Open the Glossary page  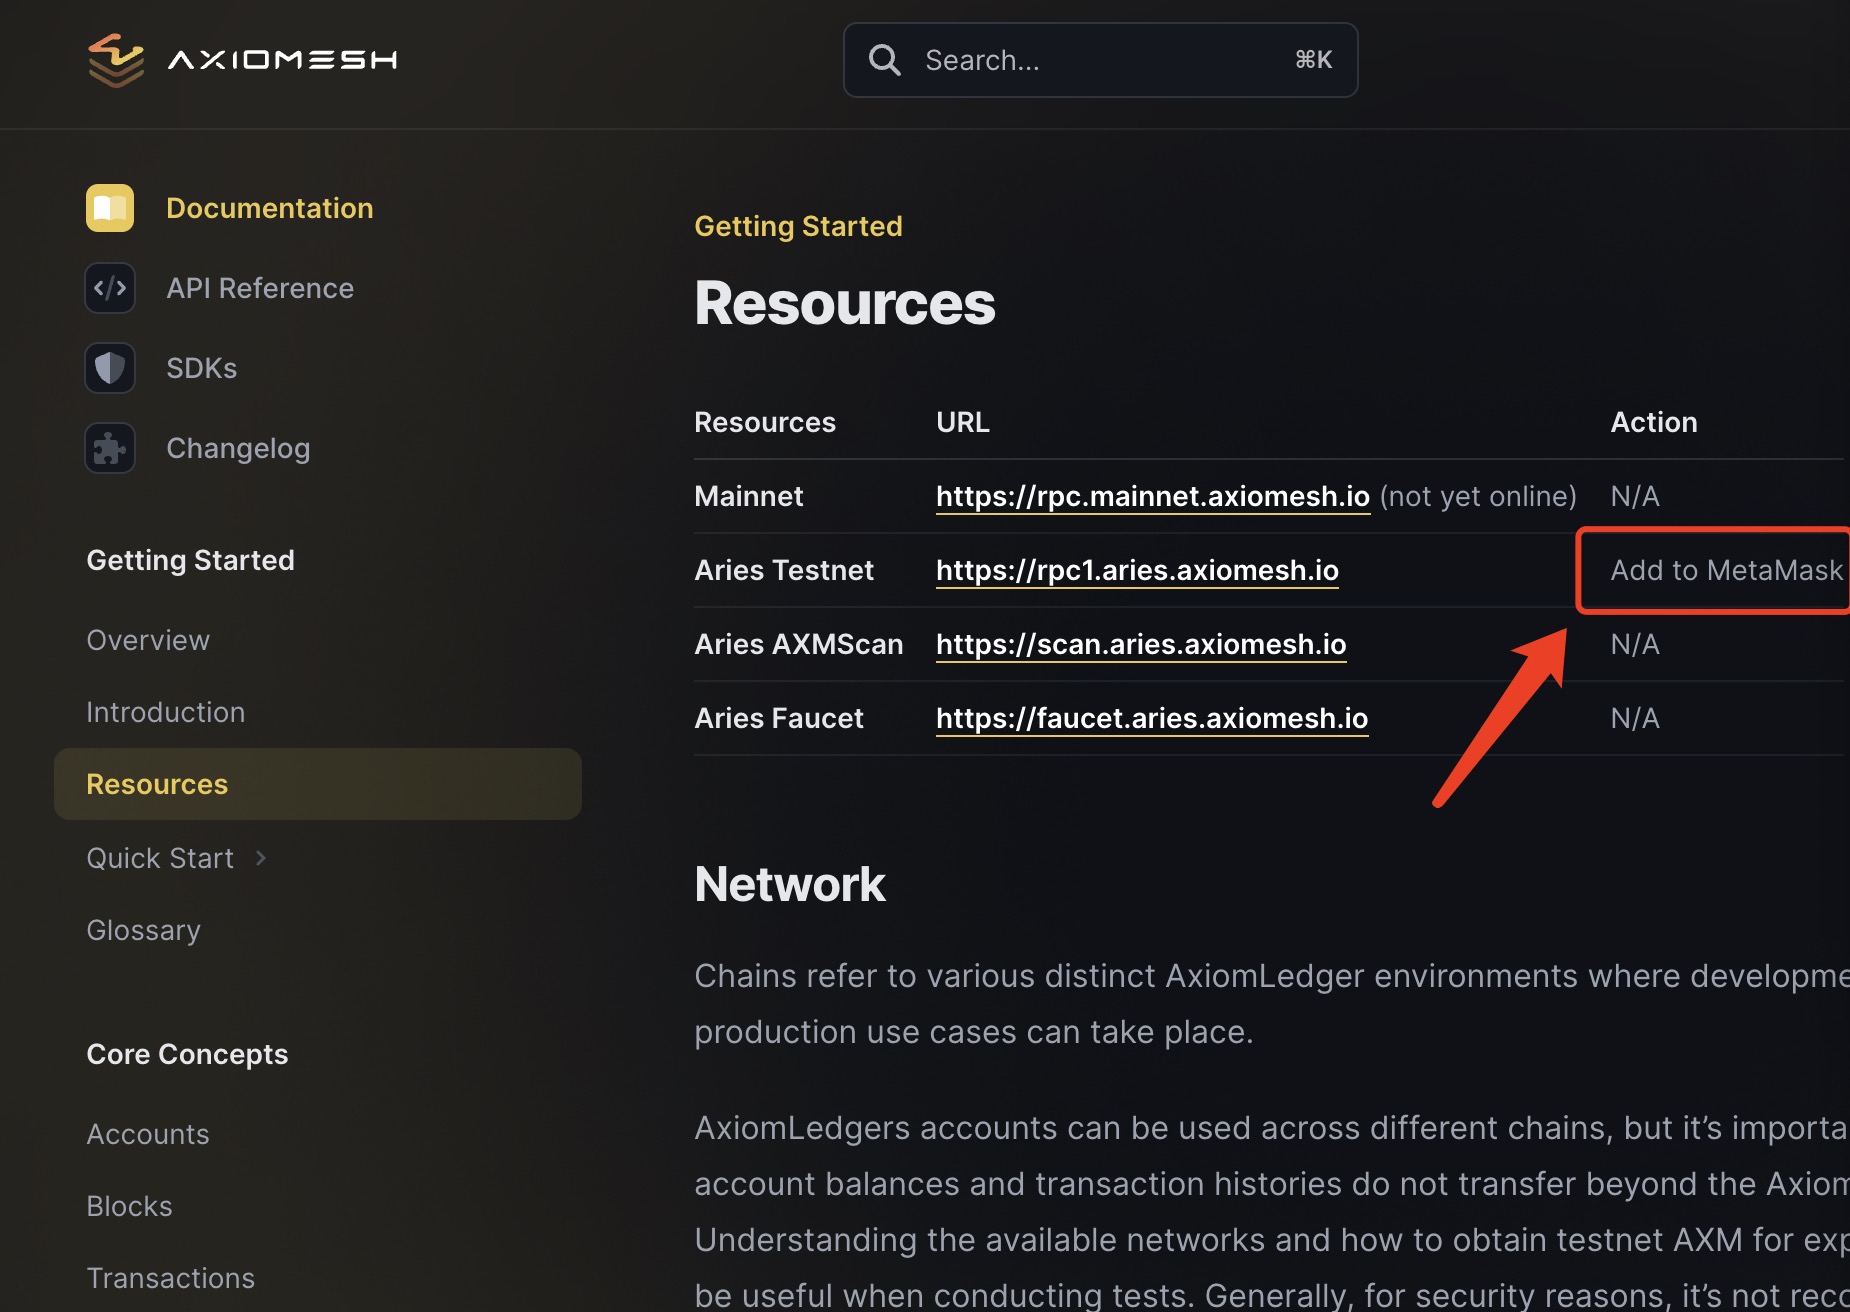tap(144, 930)
